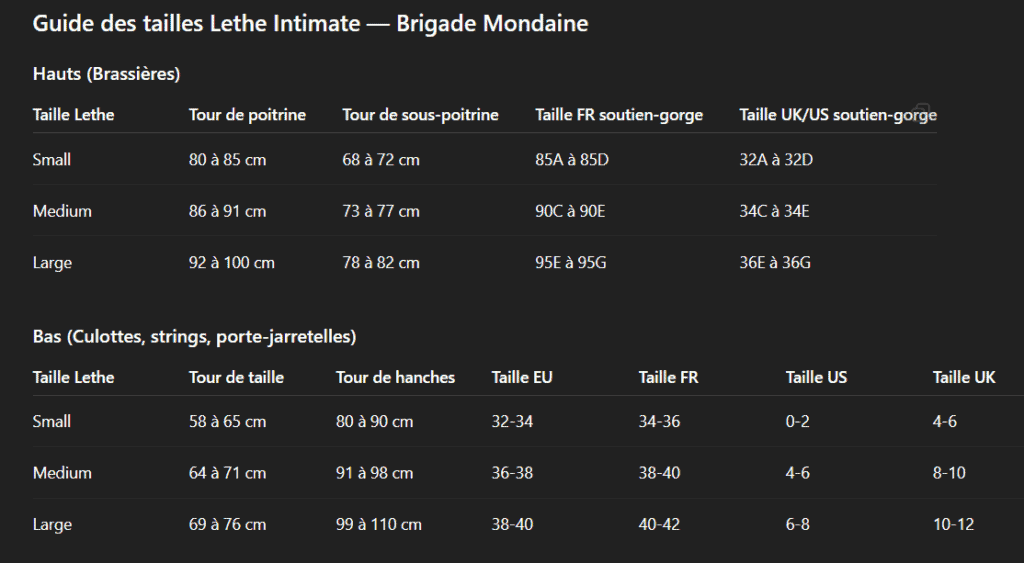Select the 'Bas (Culottes, strings, porte-jarretelles)' heading

[194, 337]
